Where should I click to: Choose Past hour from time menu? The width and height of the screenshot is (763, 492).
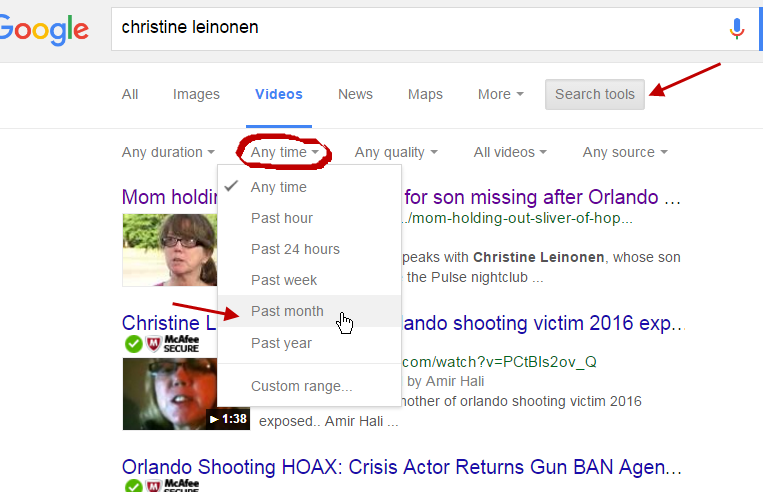pyautogui.click(x=282, y=218)
